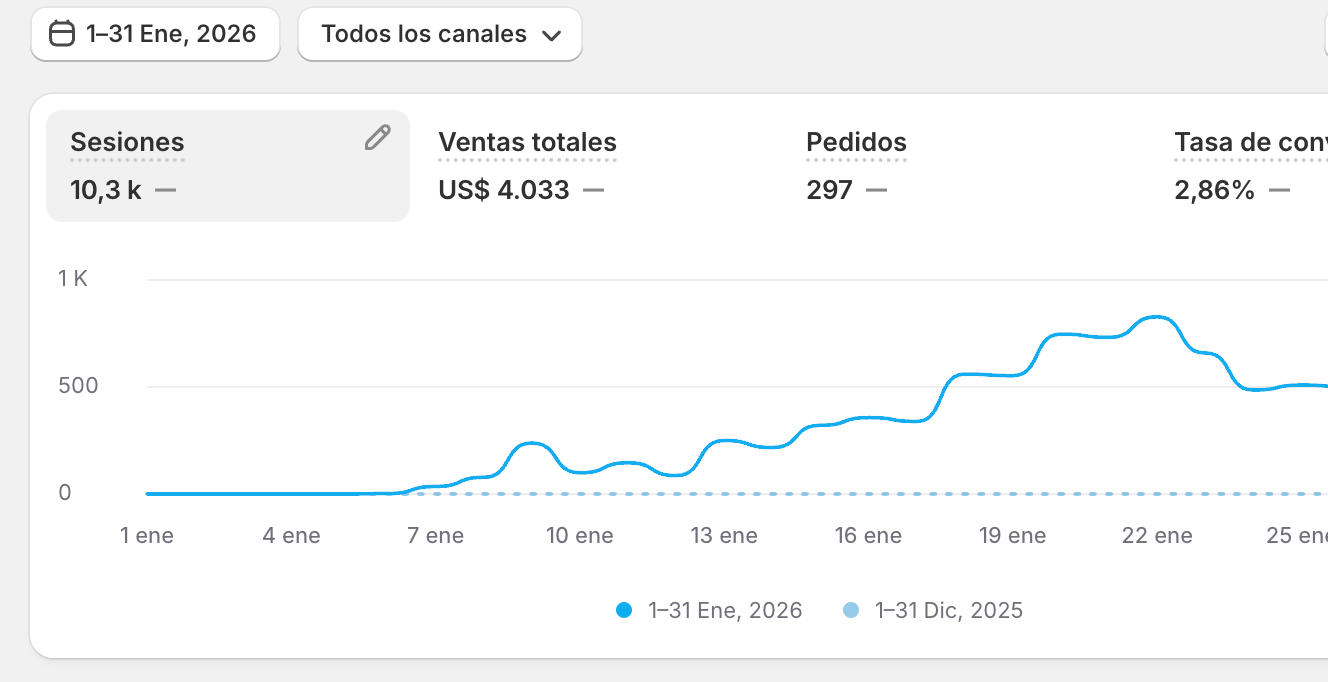This screenshot has width=1328, height=682.
Task: Click the 13 ene label on x-axis
Action: coord(724,536)
